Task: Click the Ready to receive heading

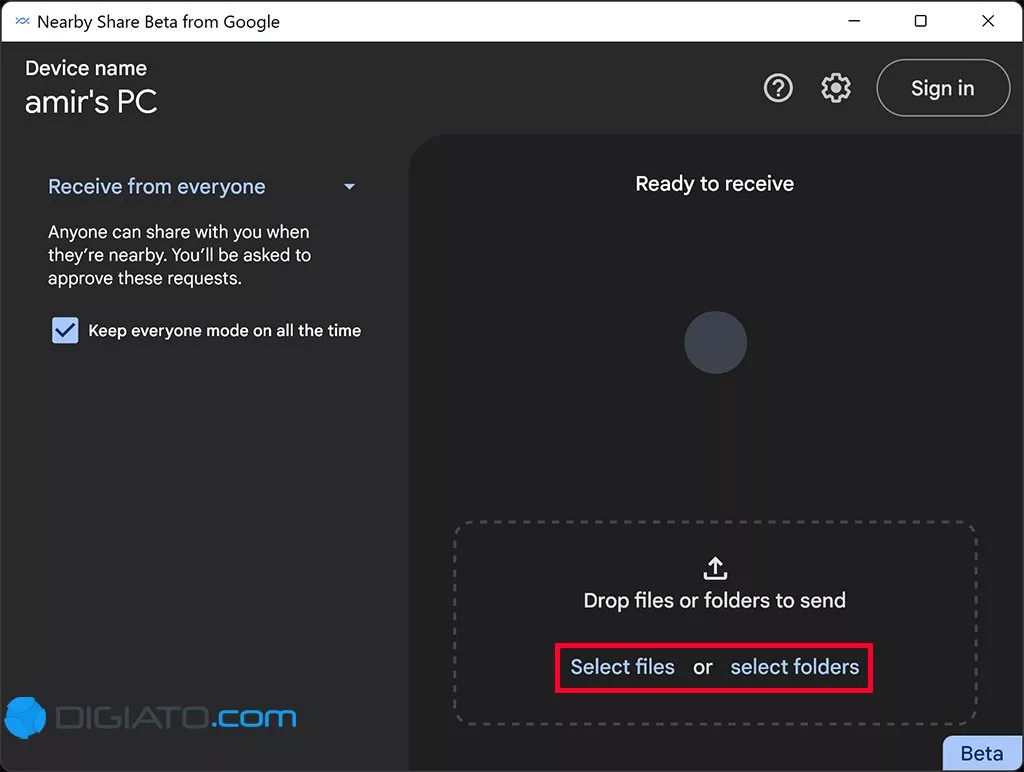Action: click(x=714, y=184)
